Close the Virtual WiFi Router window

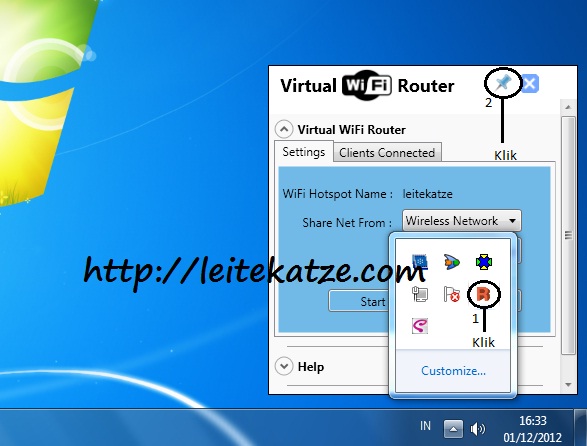pos(530,84)
